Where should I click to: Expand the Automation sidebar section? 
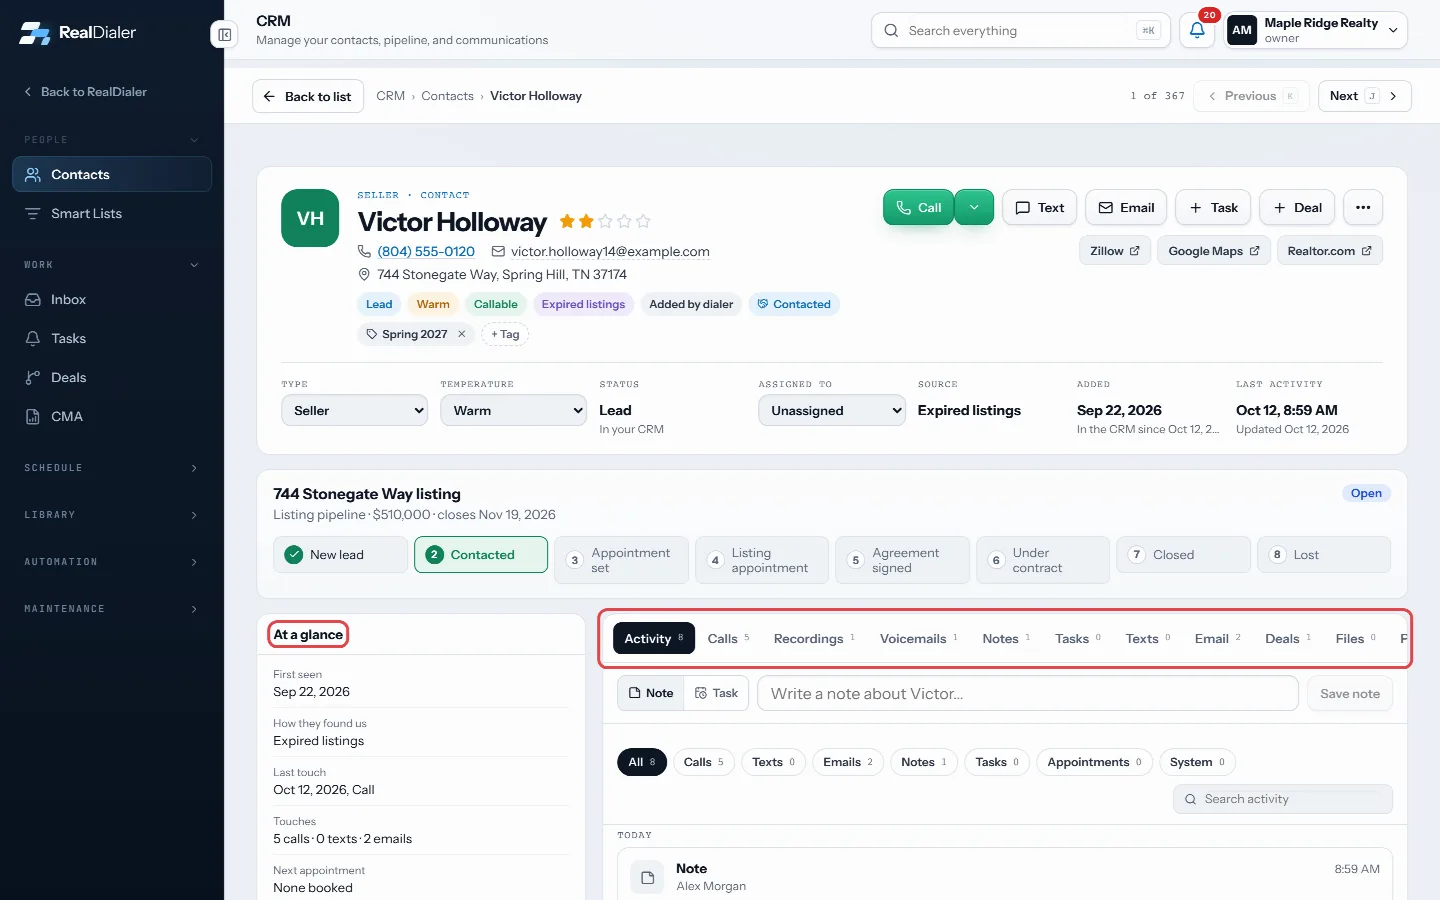tap(112, 562)
